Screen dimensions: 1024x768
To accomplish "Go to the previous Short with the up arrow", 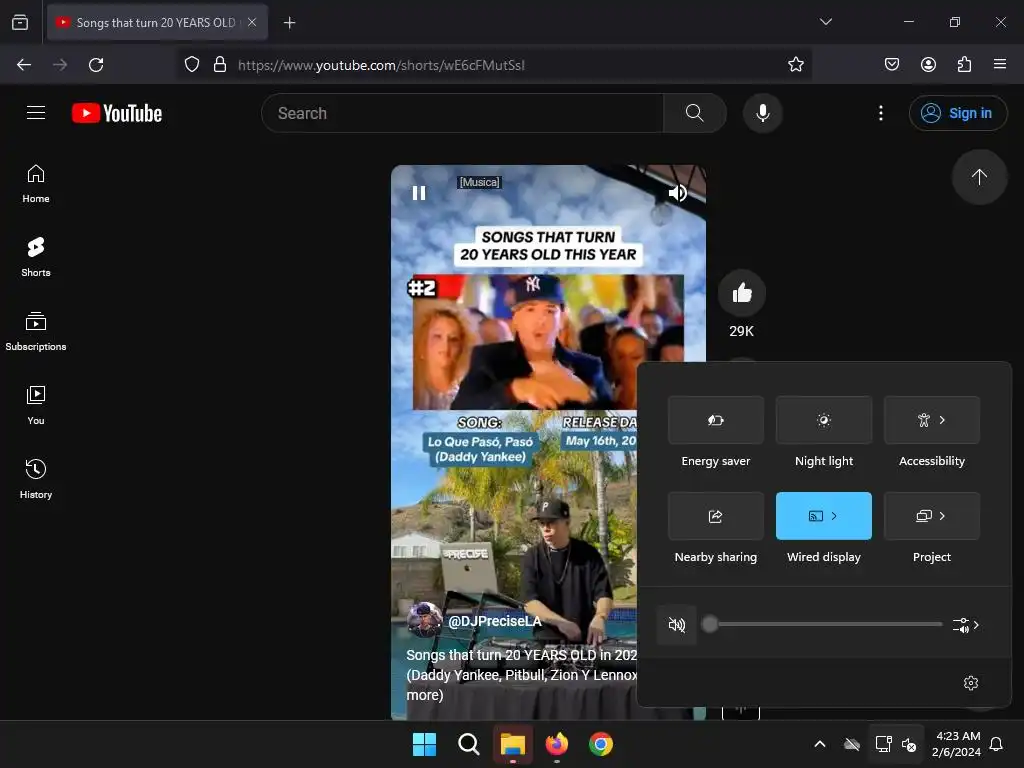I will (979, 177).
